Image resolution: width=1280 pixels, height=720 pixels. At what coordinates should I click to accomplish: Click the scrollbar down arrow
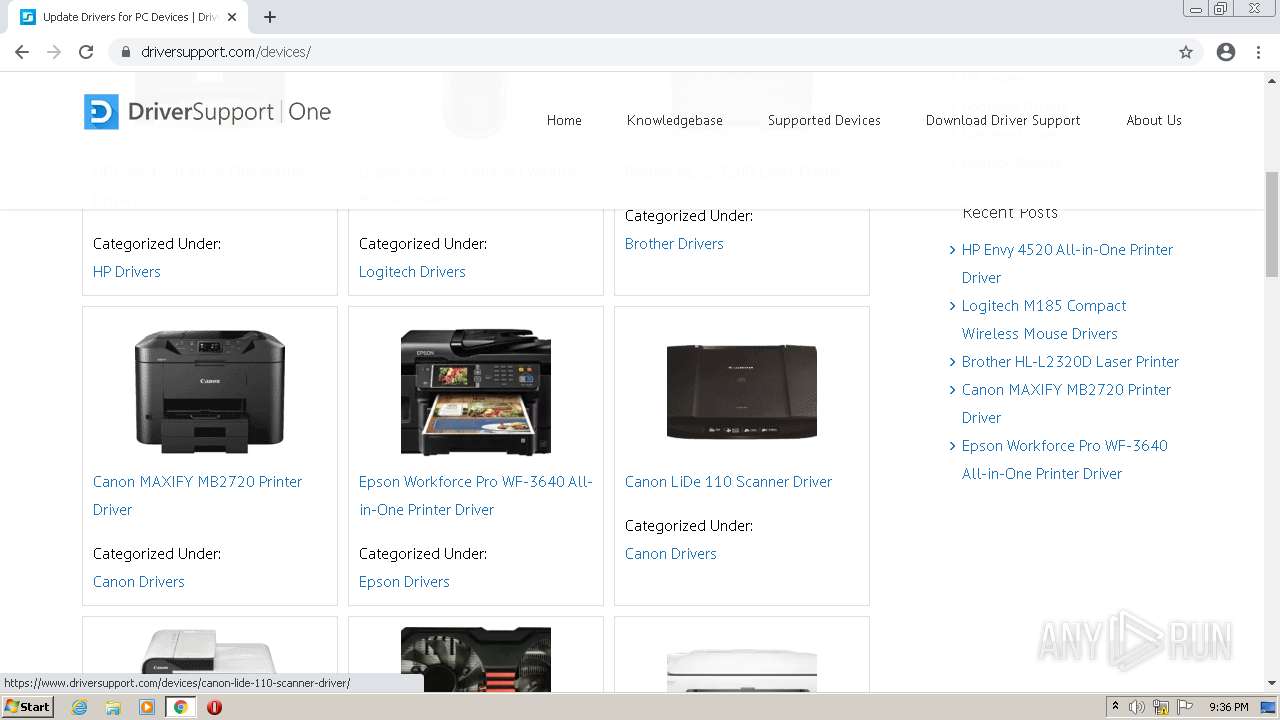click(1272, 684)
